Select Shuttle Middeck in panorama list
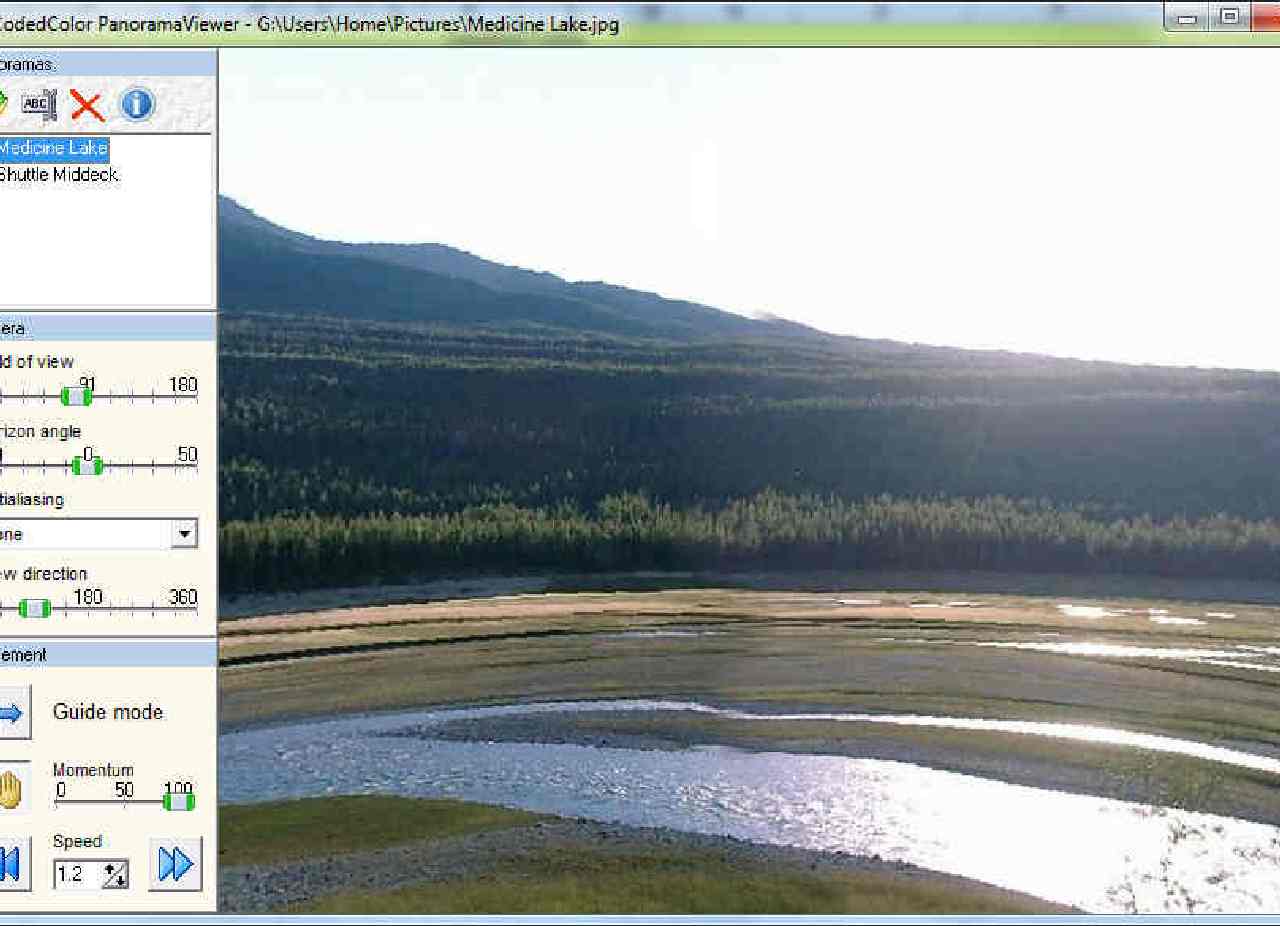This screenshot has width=1280, height=926. (58, 175)
